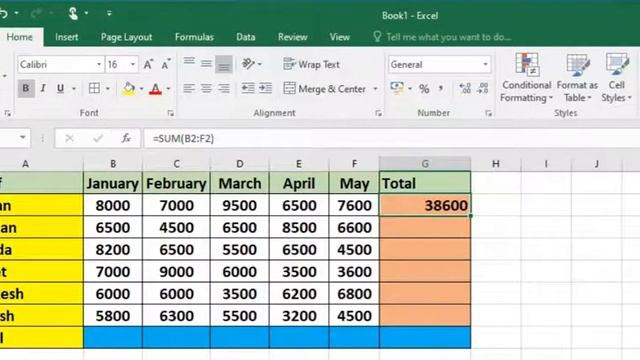Select cell containing 9000
Viewport: 640px width, 360px height.
tap(176, 271)
